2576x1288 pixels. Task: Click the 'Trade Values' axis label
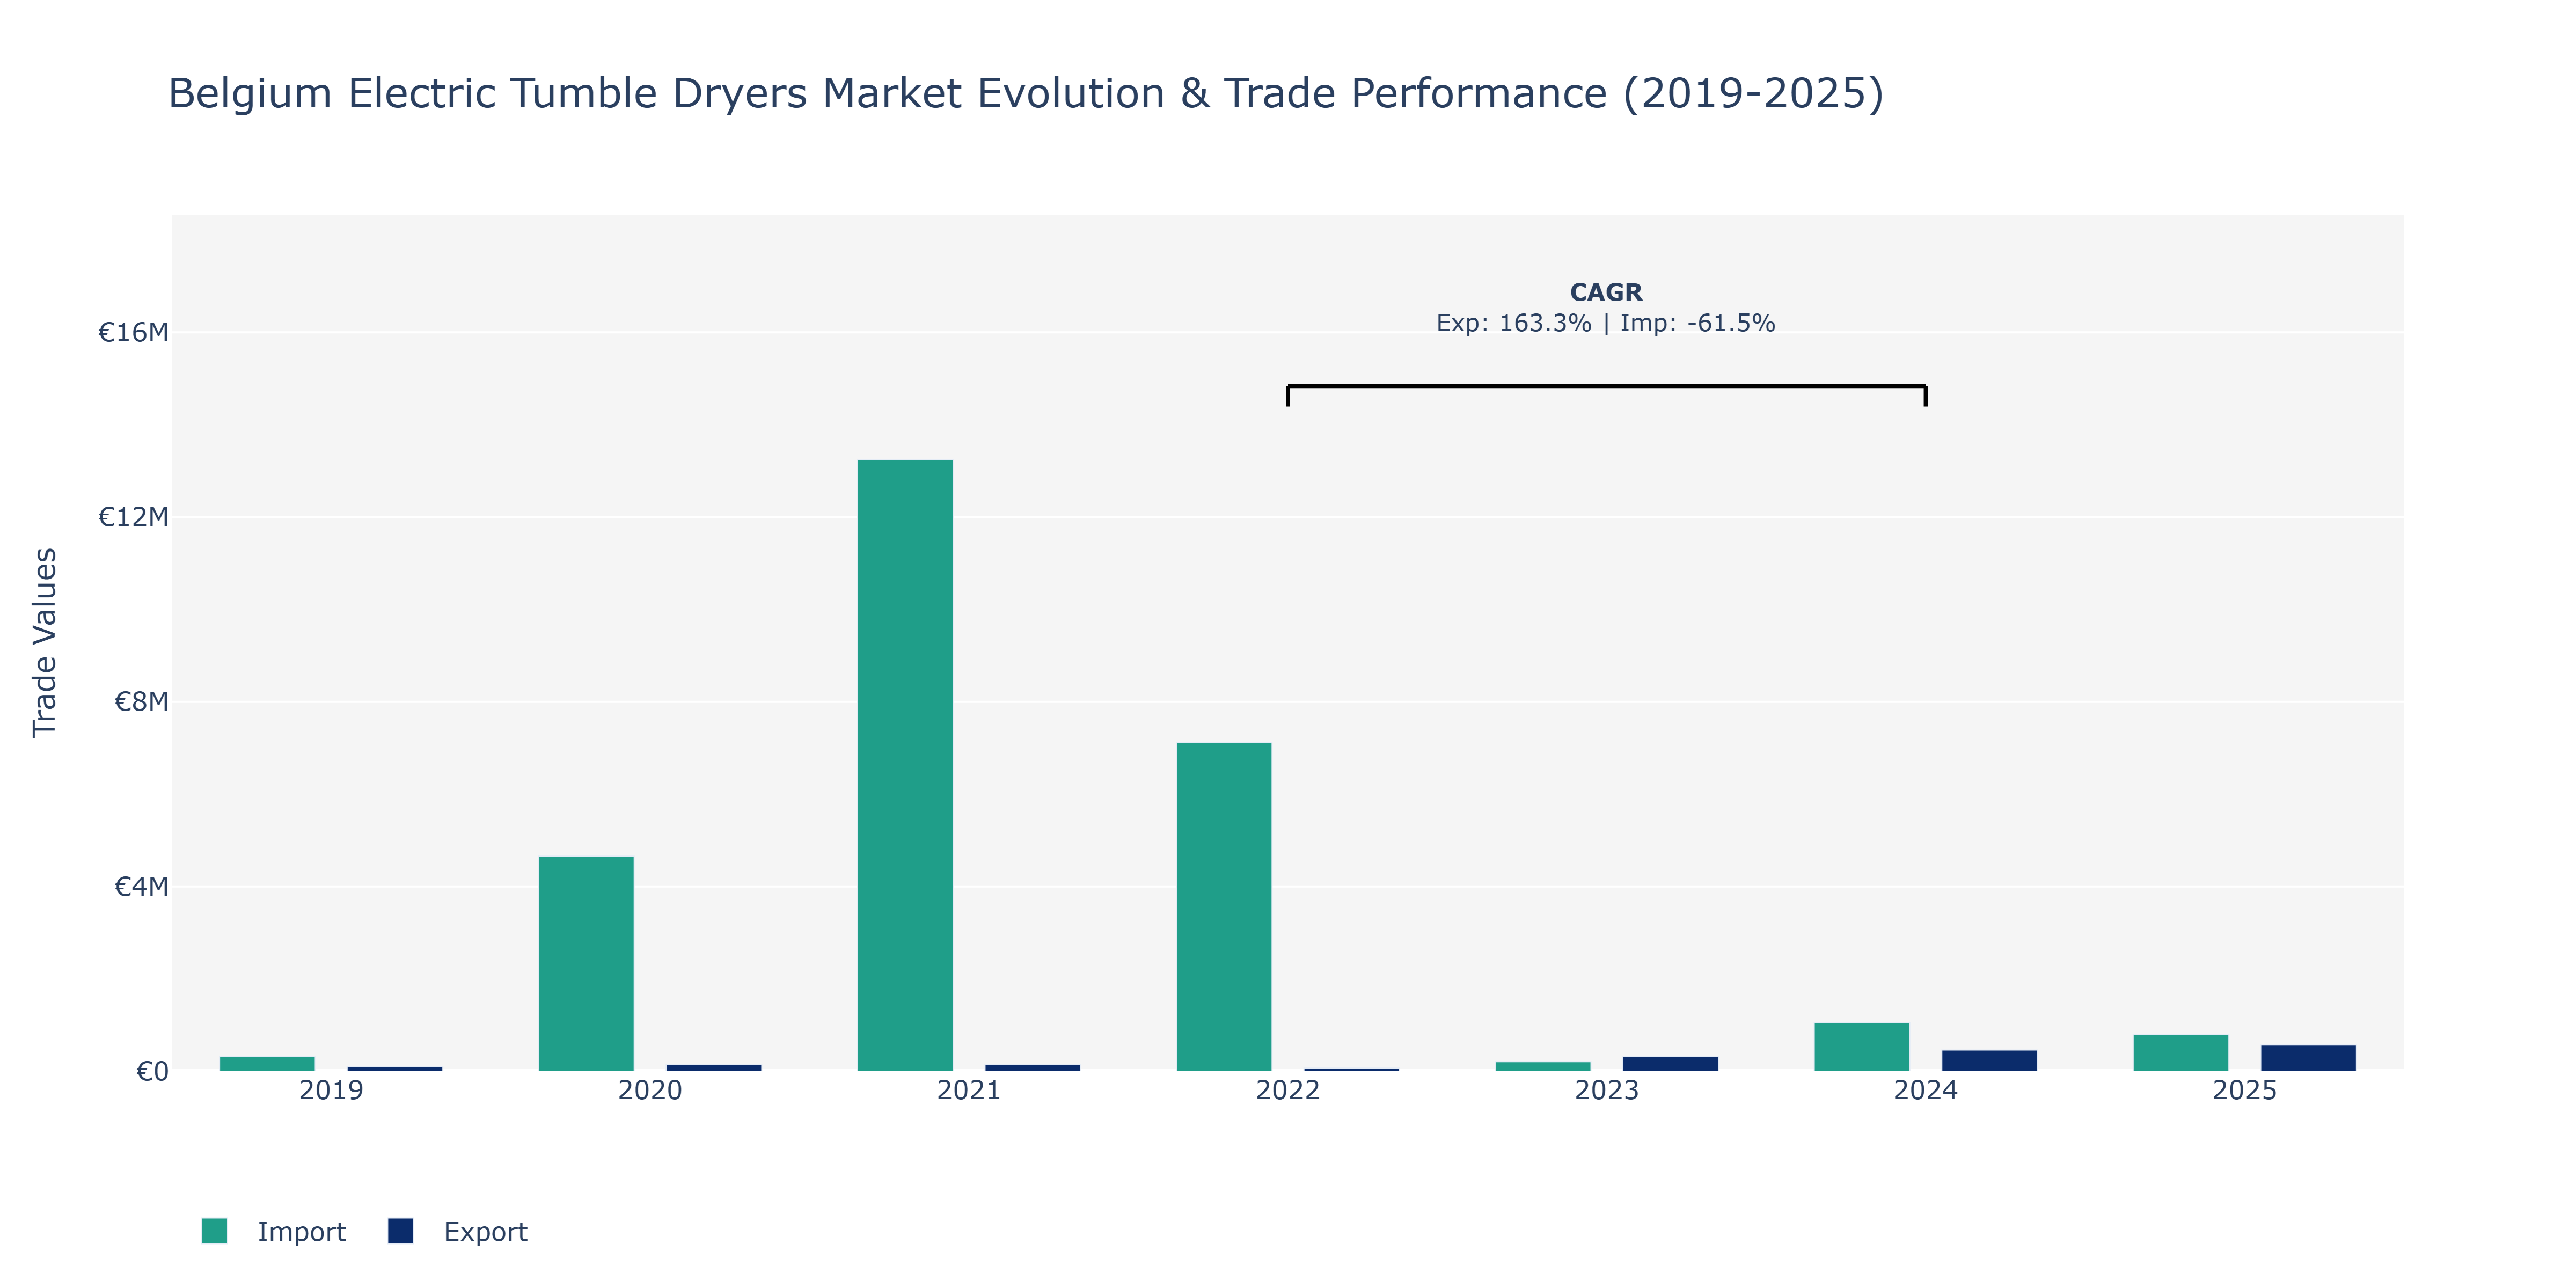(45, 643)
